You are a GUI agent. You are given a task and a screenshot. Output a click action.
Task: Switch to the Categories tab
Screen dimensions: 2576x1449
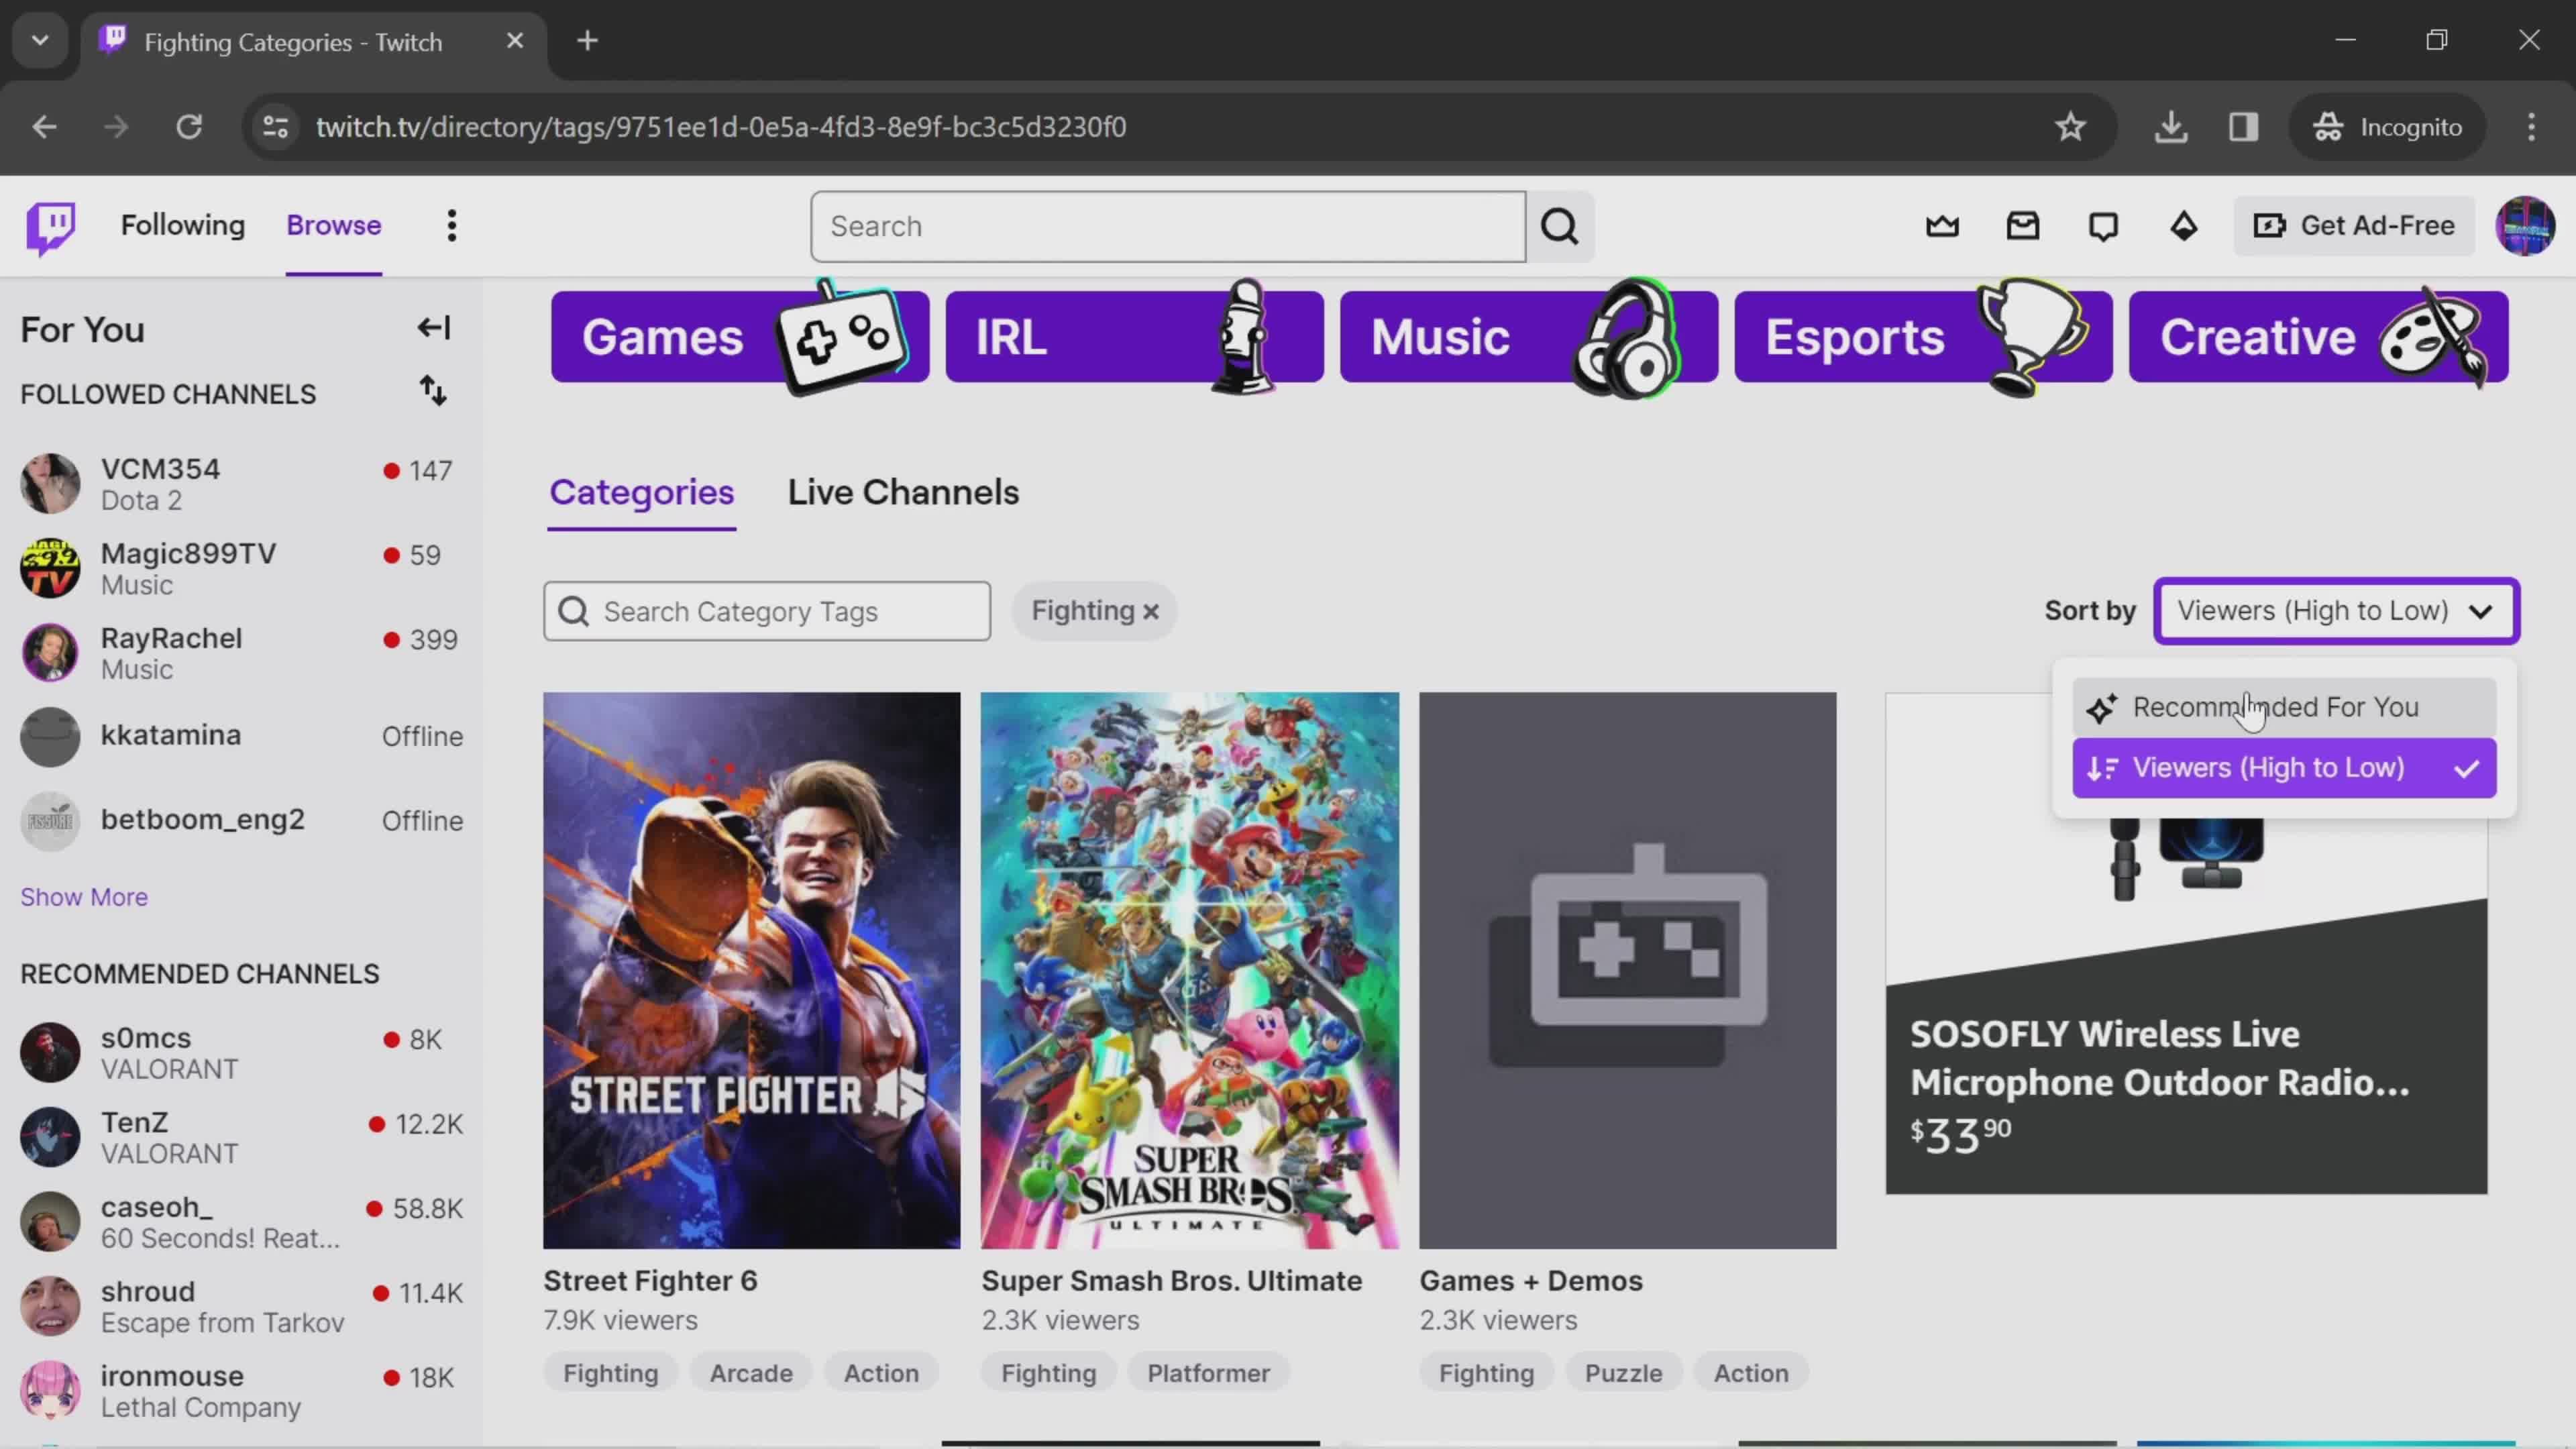coord(641,492)
